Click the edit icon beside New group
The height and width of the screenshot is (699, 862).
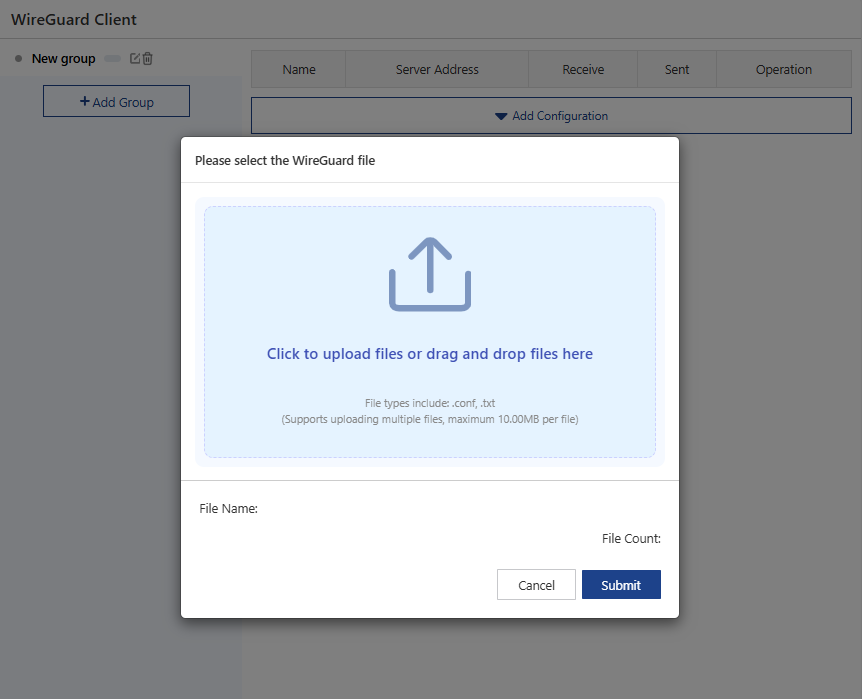click(x=135, y=59)
